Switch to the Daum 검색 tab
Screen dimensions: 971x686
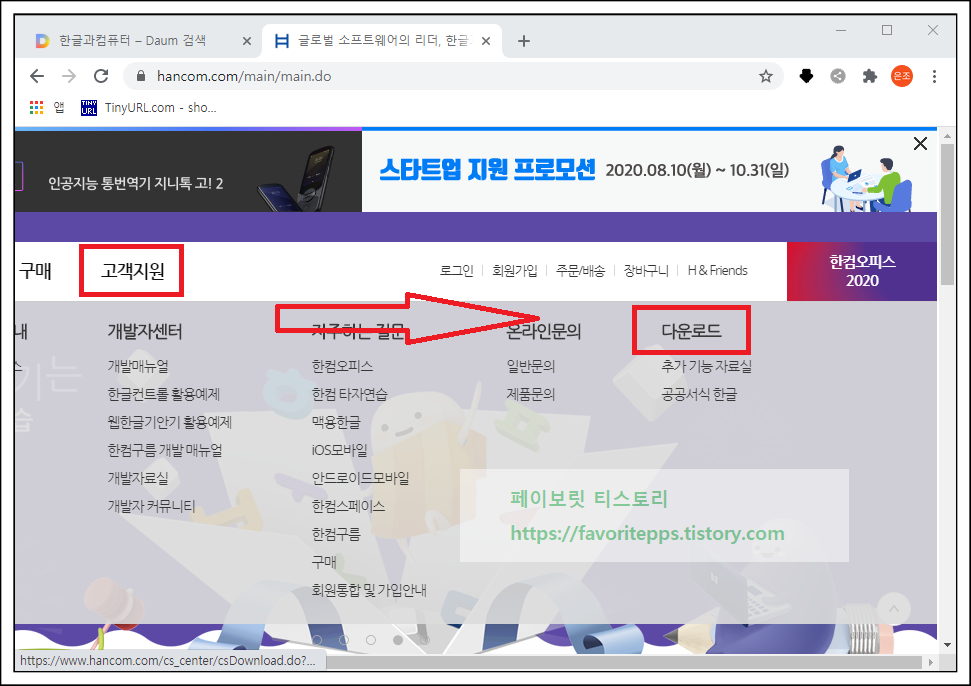point(133,41)
